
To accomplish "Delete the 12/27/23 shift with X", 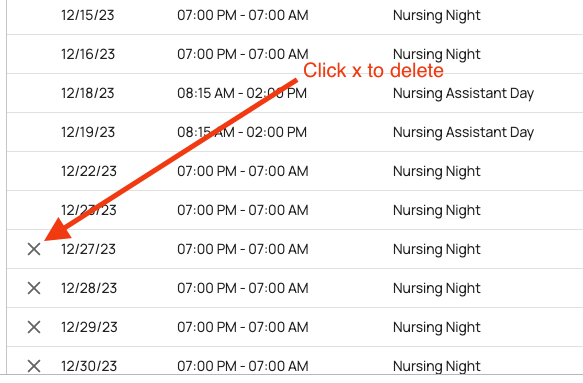I will (x=34, y=249).
